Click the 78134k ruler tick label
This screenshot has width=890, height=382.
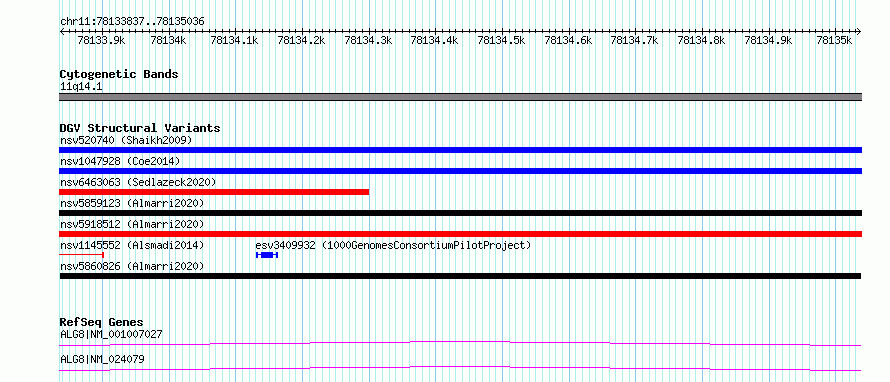168,40
